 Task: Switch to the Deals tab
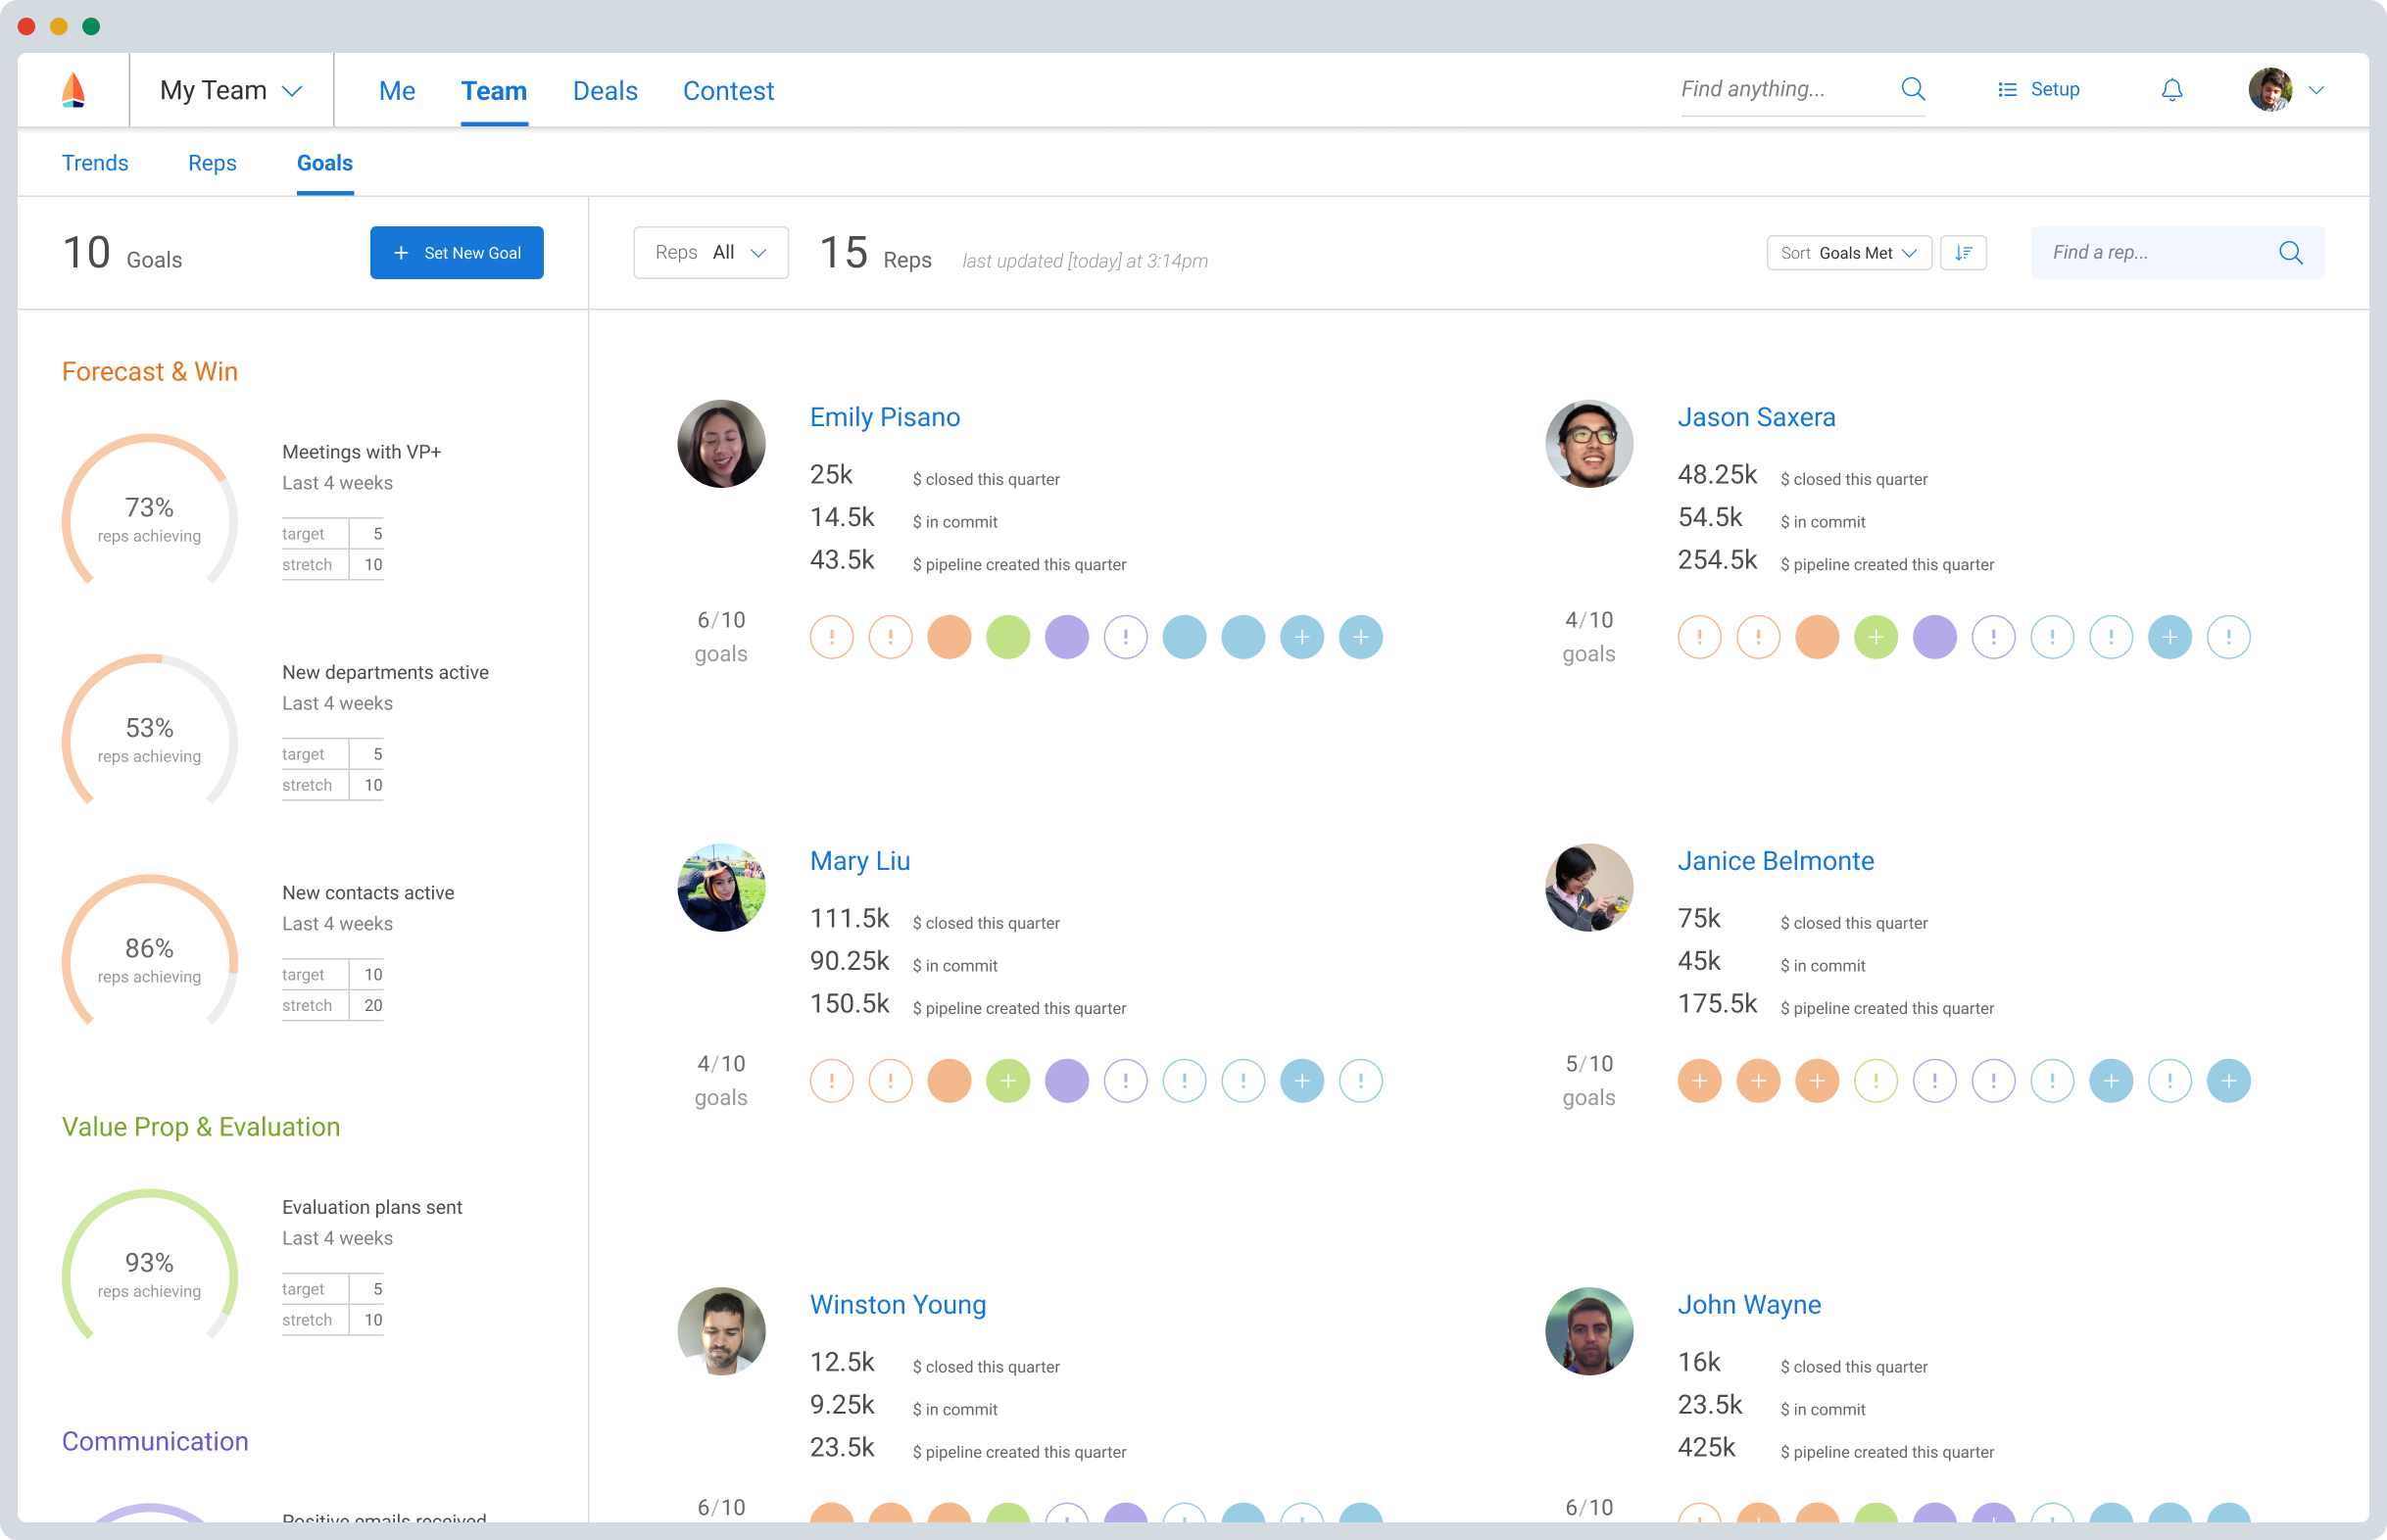point(604,91)
